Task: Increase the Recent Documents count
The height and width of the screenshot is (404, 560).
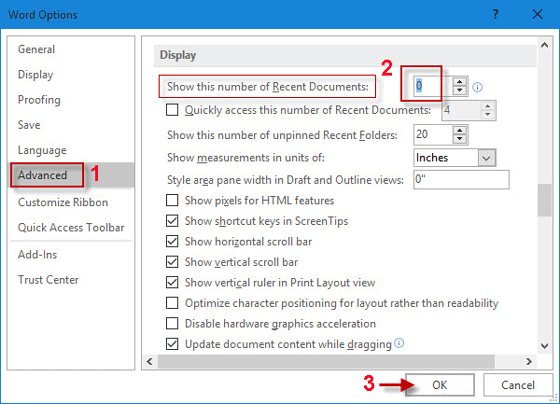Action: (460, 82)
